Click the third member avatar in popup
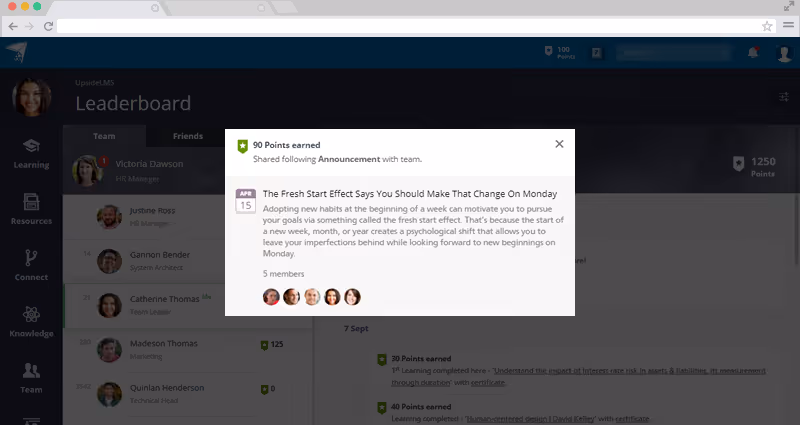Screen dimensions: 800x425 coord(312,297)
